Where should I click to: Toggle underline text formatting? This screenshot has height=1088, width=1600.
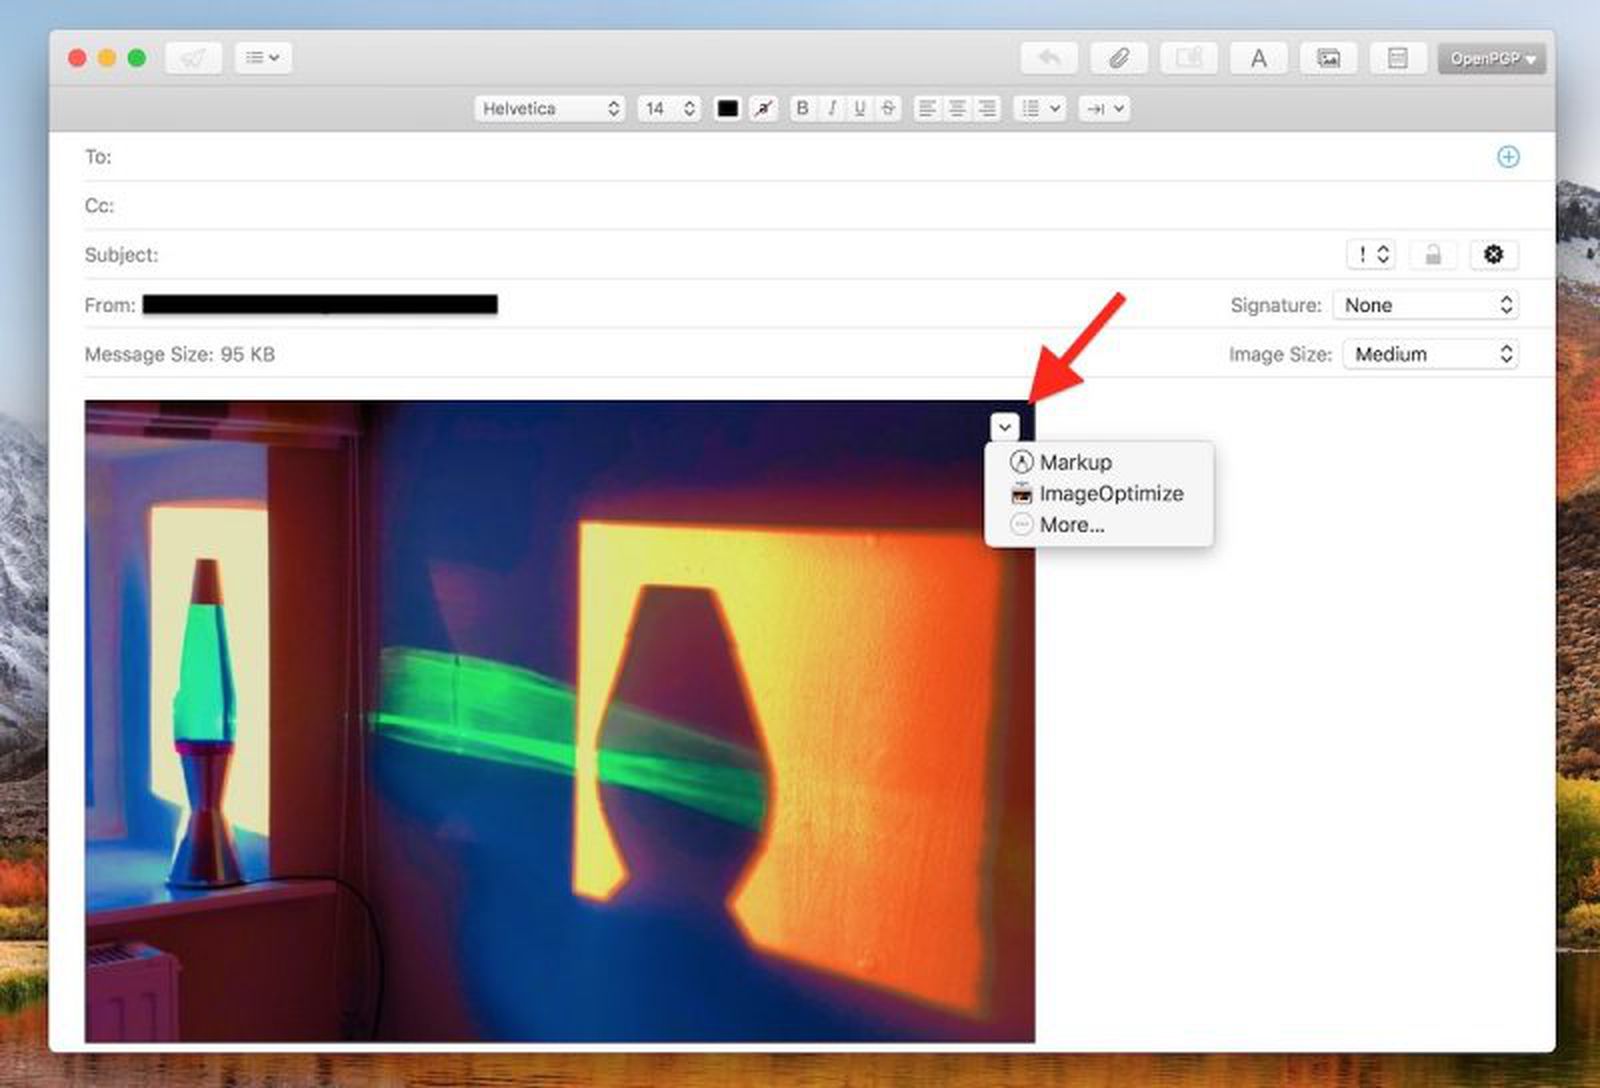point(859,108)
